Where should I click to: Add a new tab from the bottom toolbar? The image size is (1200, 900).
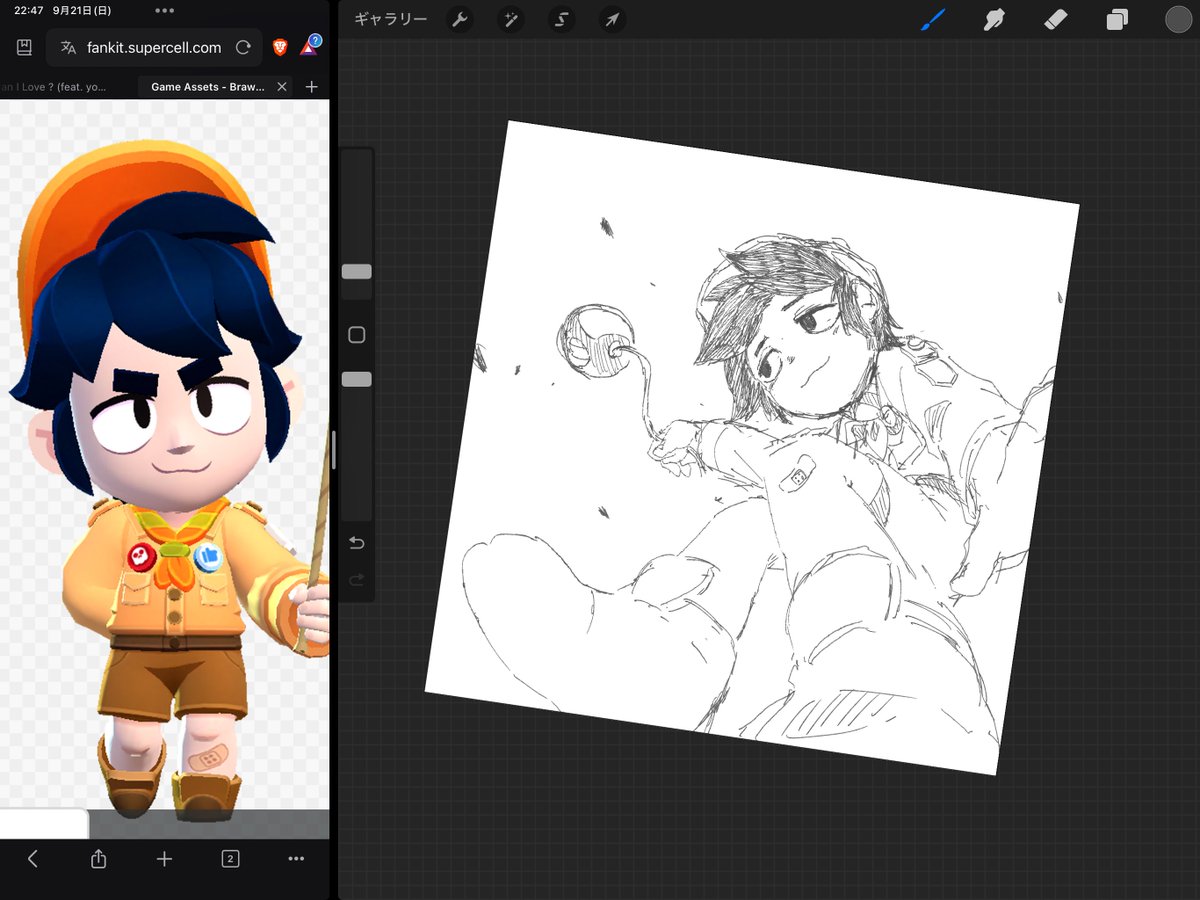165,859
